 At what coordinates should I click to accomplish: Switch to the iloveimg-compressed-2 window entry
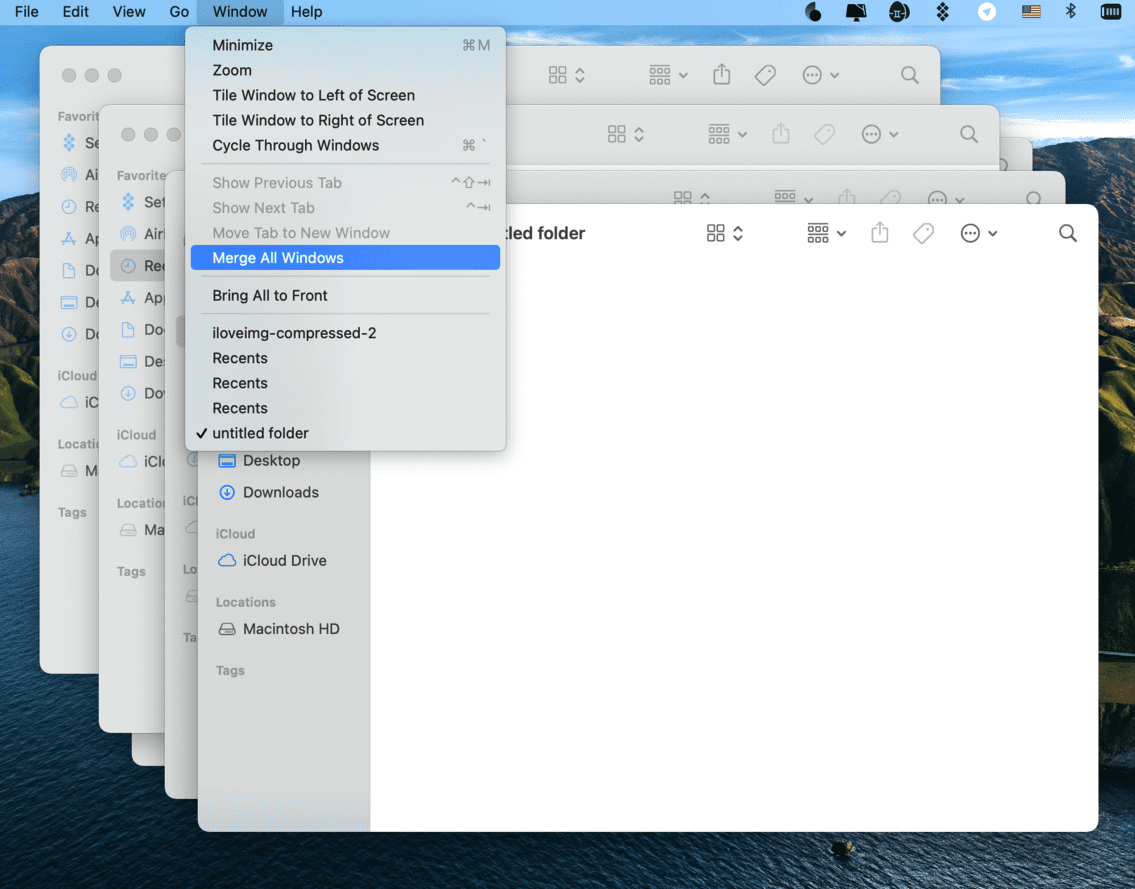(x=345, y=333)
